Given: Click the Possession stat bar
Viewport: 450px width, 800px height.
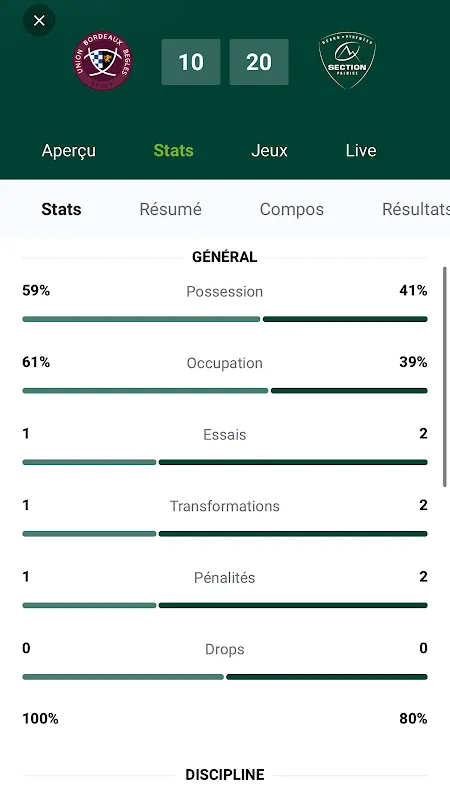Looking at the screenshot, I should 225,319.
